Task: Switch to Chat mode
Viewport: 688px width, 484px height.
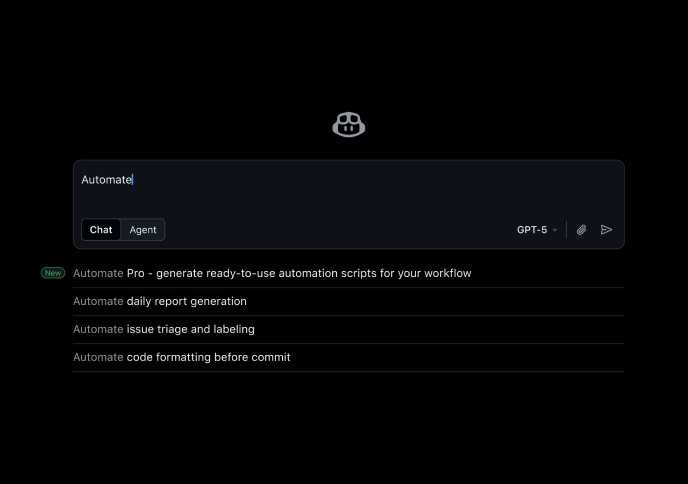Action: click(101, 230)
